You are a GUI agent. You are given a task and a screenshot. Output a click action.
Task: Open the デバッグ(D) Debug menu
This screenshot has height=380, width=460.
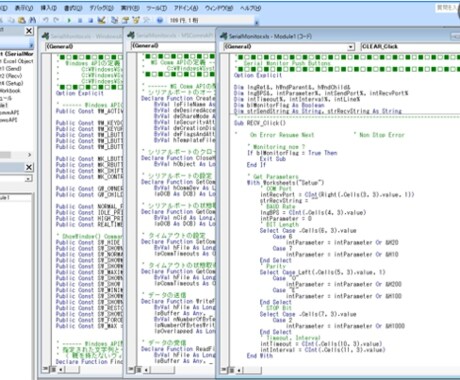coord(101,8)
